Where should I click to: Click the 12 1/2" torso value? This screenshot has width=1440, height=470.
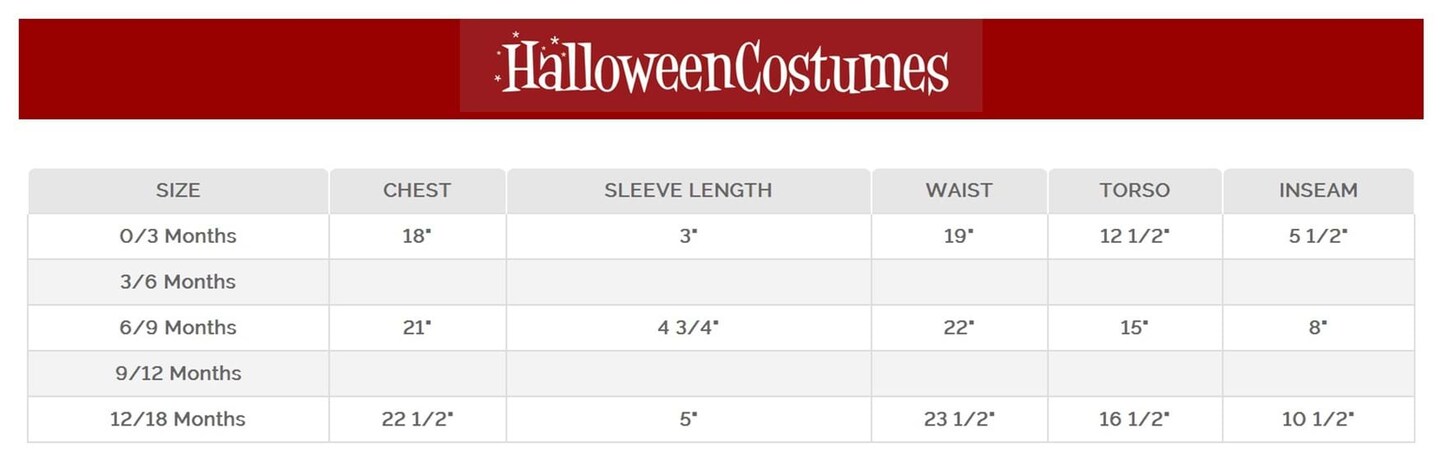tap(1134, 236)
